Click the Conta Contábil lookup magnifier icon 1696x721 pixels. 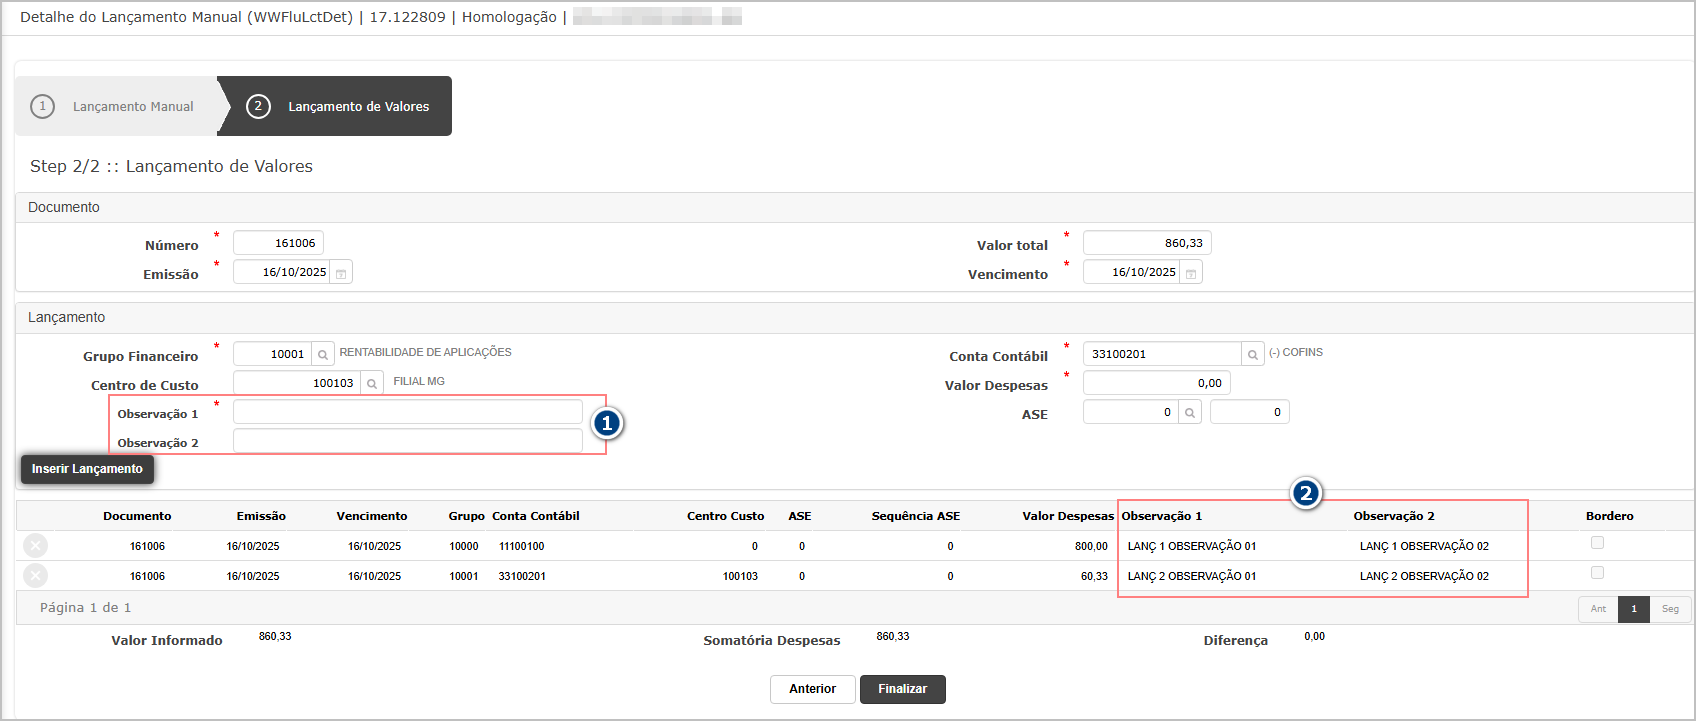(x=1252, y=355)
